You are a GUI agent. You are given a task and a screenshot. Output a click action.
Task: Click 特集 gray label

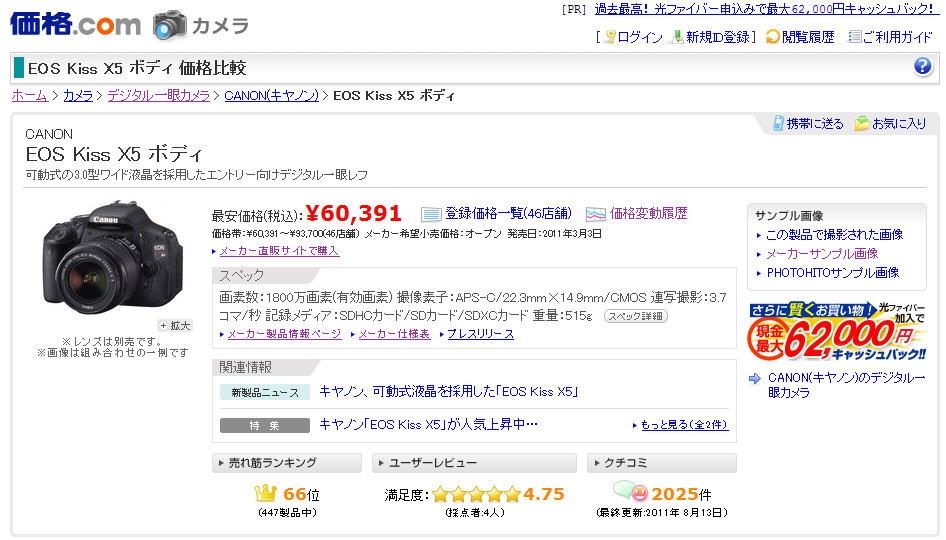click(x=265, y=425)
